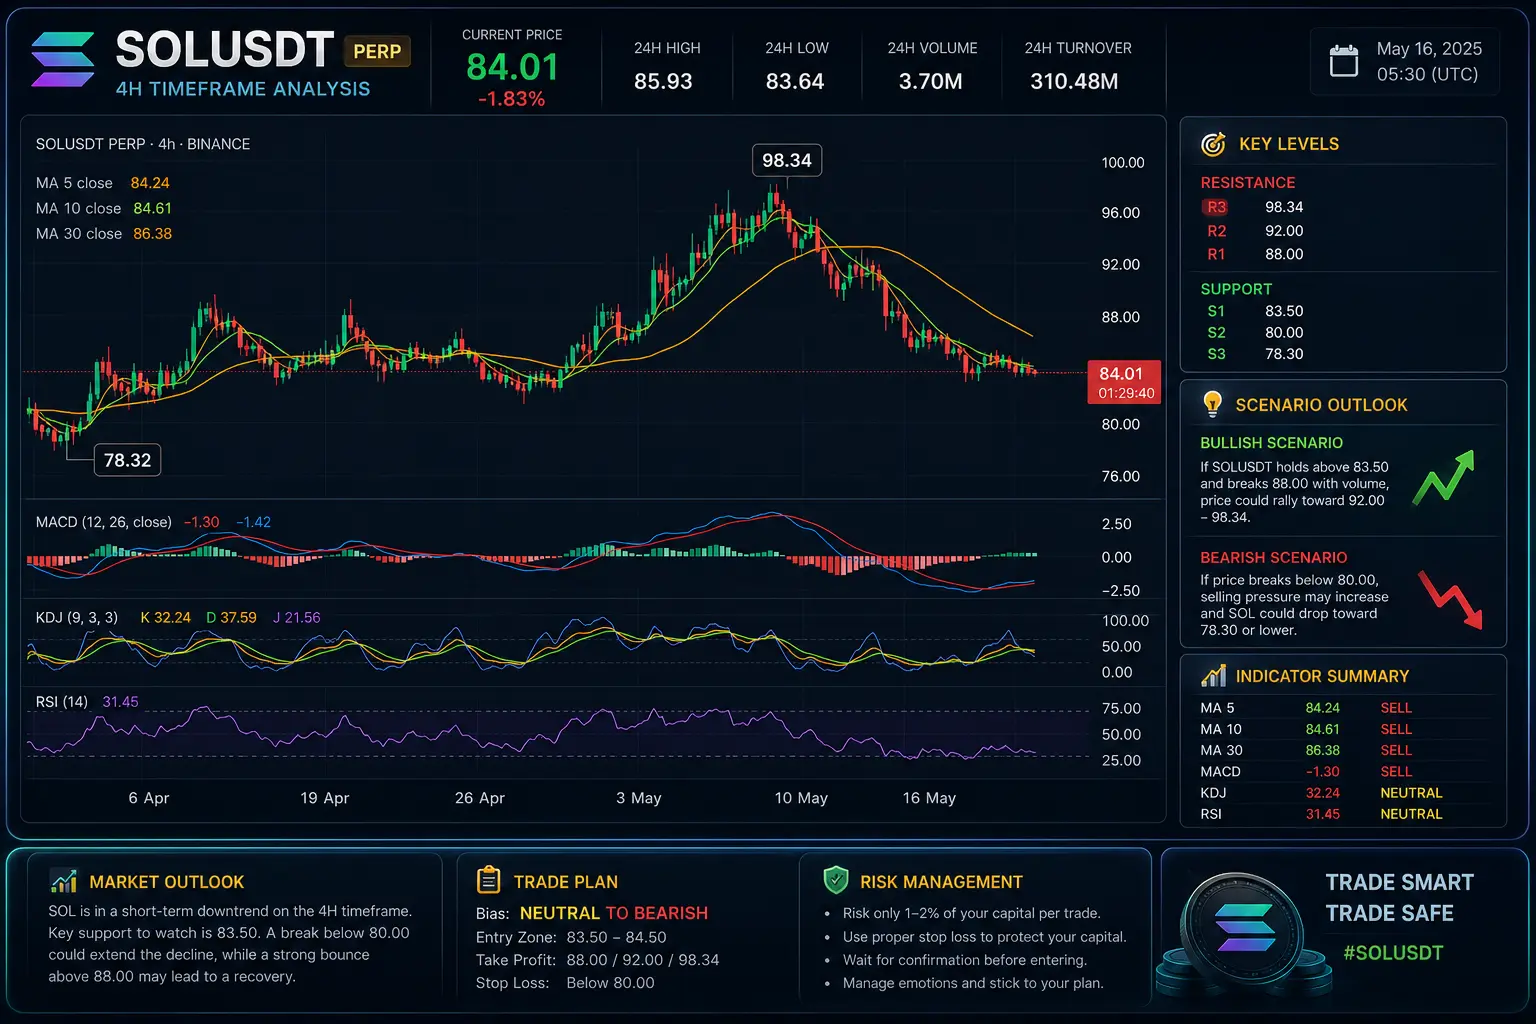This screenshot has height=1024, width=1536.
Task: Click the K 32.24 value in the KDJ legend
Action: (165, 618)
